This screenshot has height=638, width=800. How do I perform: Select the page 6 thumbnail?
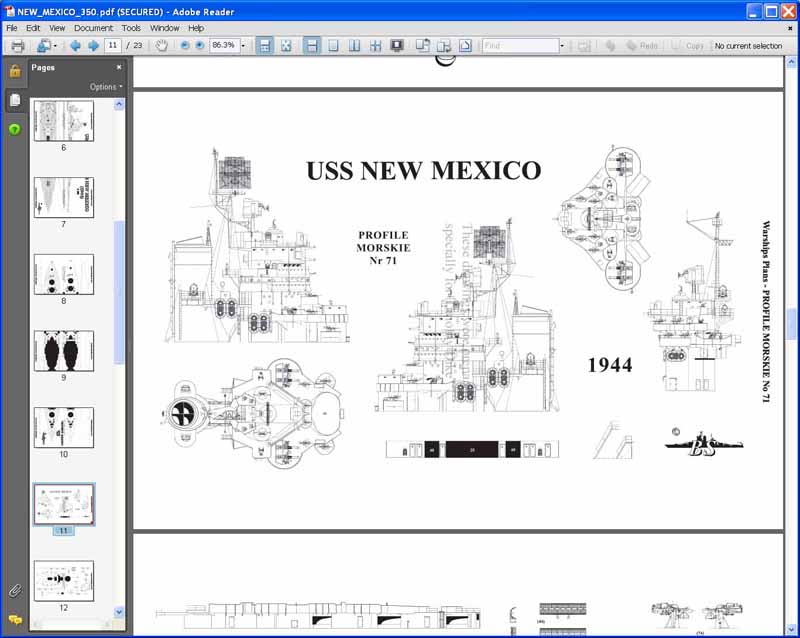[x=64, y=120]
